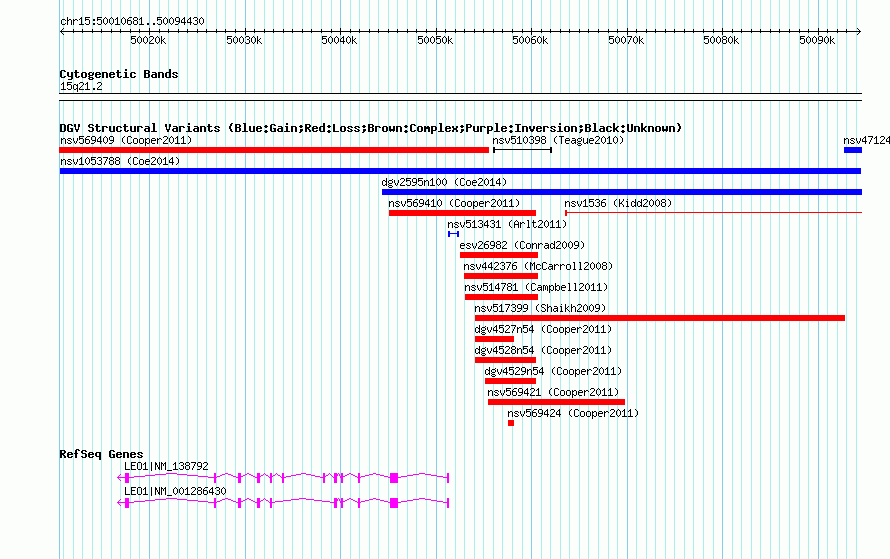The width and height of the screenshot is (890, 559).
Task: Open the nsv514781 (Campbell2011) red bar
Action: click(501, 297)
